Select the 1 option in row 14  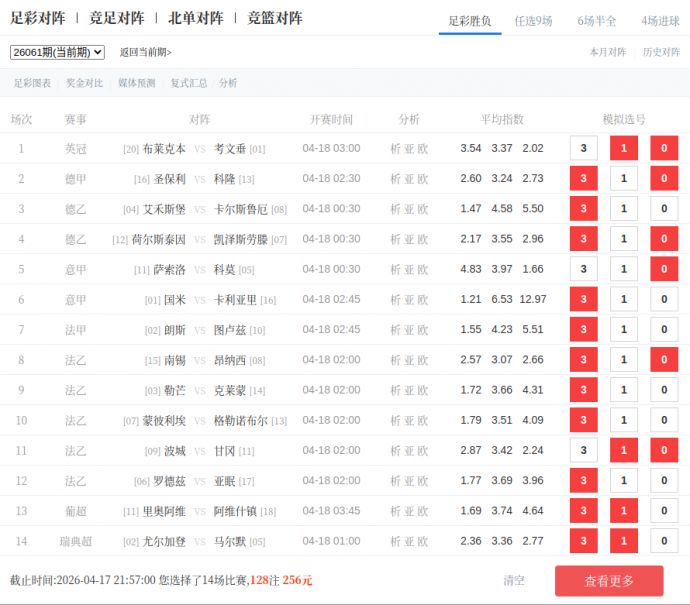[623, 541]
